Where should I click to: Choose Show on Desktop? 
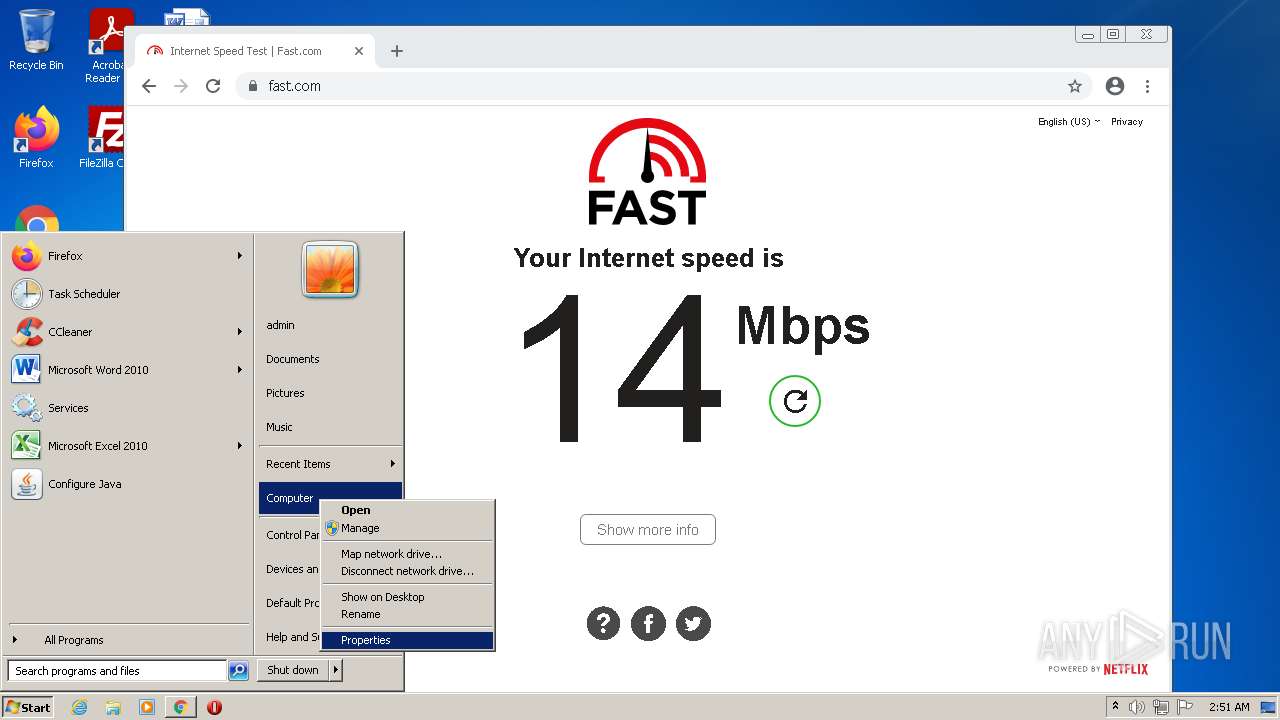[x=408, y=597]
